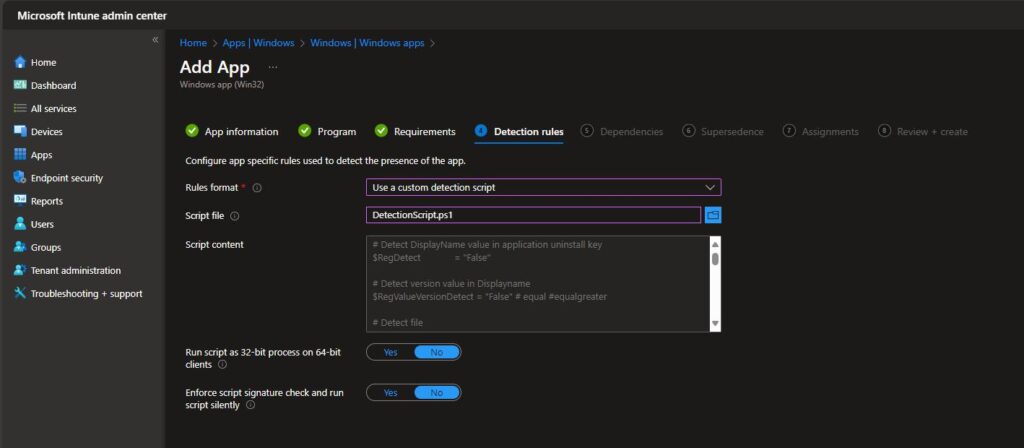
Task: Go to the Dependencies tab
Action: tap(622, 131)
